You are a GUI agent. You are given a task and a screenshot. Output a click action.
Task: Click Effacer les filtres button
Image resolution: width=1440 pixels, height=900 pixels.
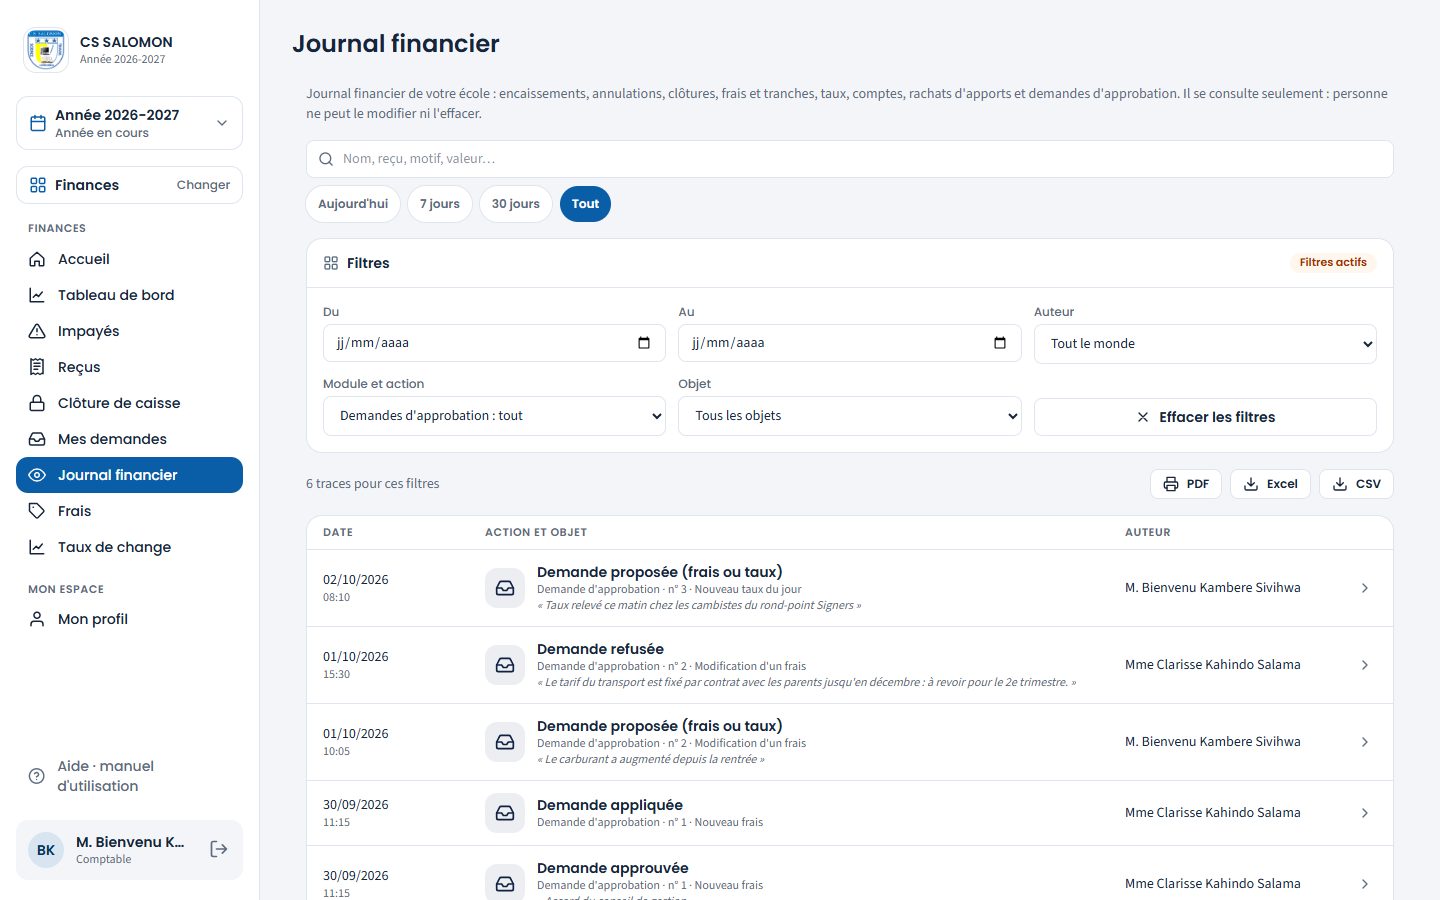(1205, 417)
